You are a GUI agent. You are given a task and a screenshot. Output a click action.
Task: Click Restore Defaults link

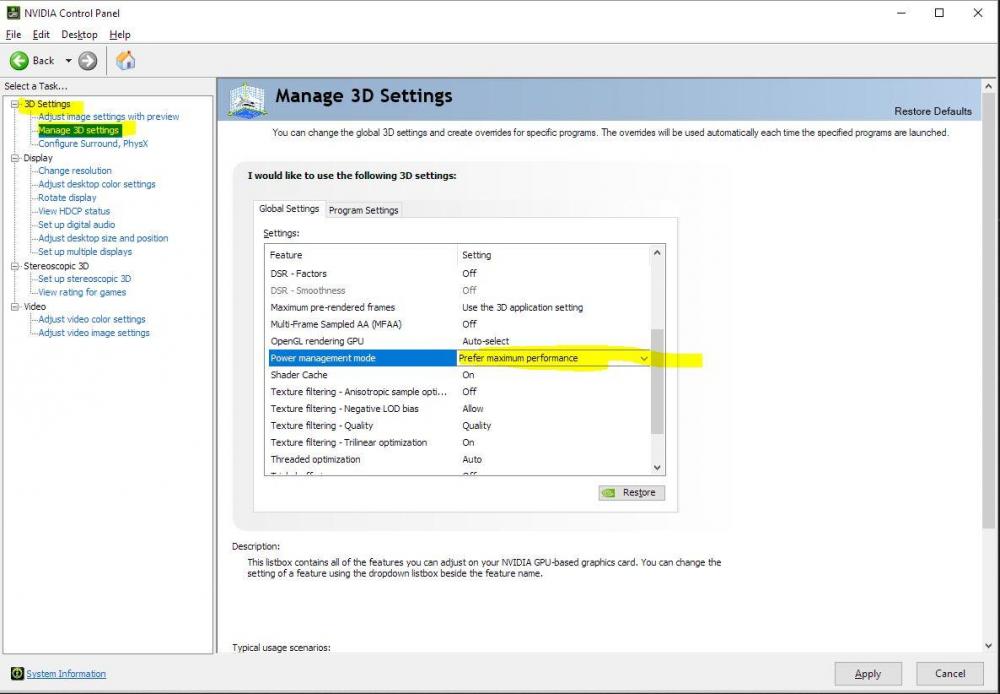(x=932, y=111)
